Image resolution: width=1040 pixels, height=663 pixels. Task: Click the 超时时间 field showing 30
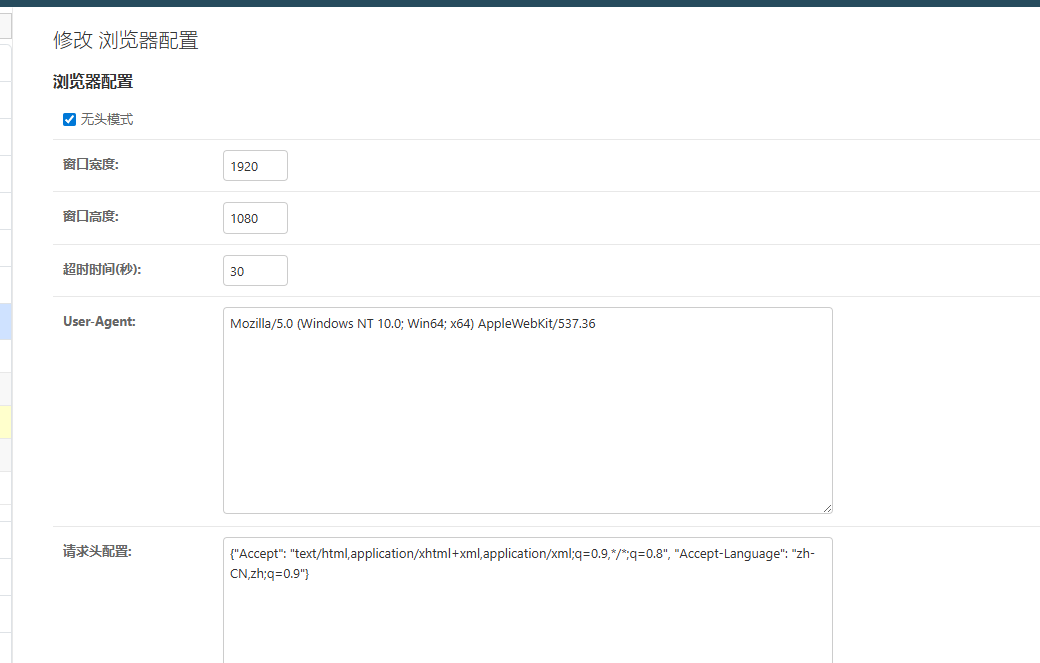click(255, 271)
